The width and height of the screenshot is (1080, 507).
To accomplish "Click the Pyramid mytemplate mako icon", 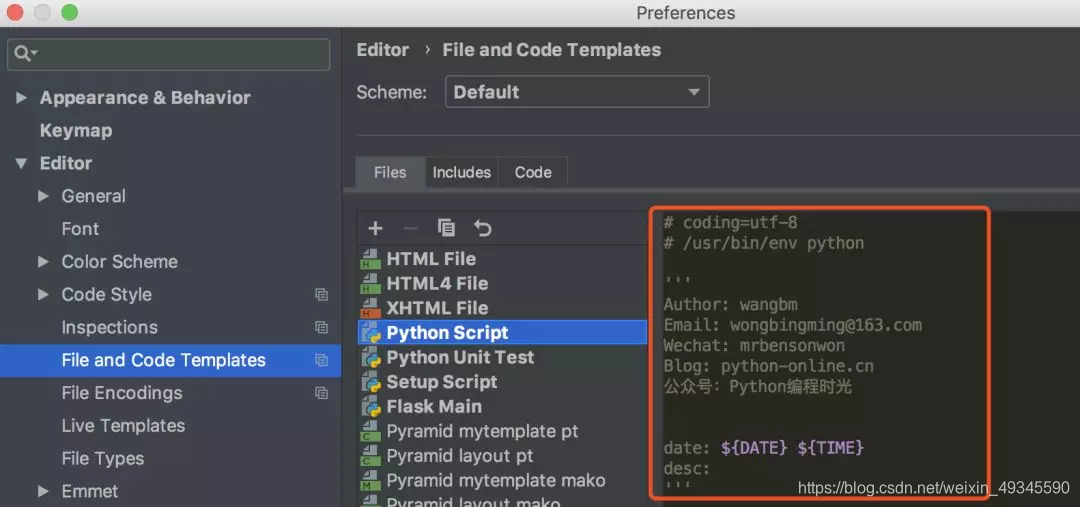I will tap(371, 481).
